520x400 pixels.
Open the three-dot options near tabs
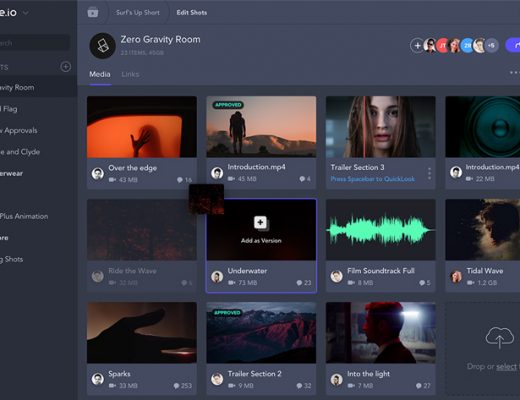(x=514, y=72)
